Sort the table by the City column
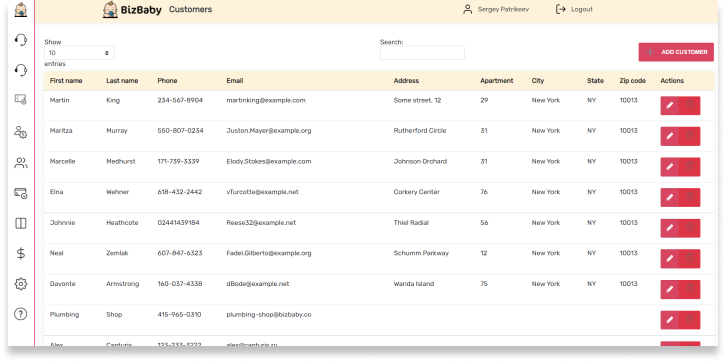 [538, 81]
